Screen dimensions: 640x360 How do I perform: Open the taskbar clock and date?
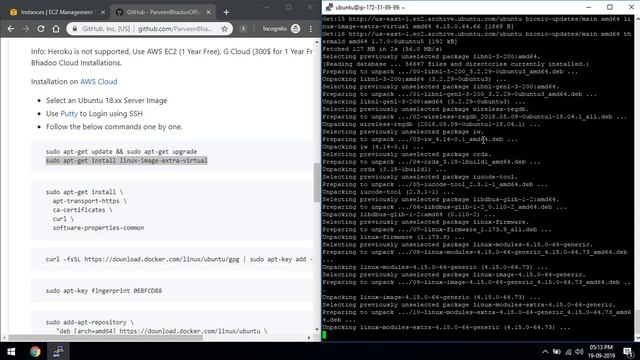pyautogui.click(x=601, y=351)
